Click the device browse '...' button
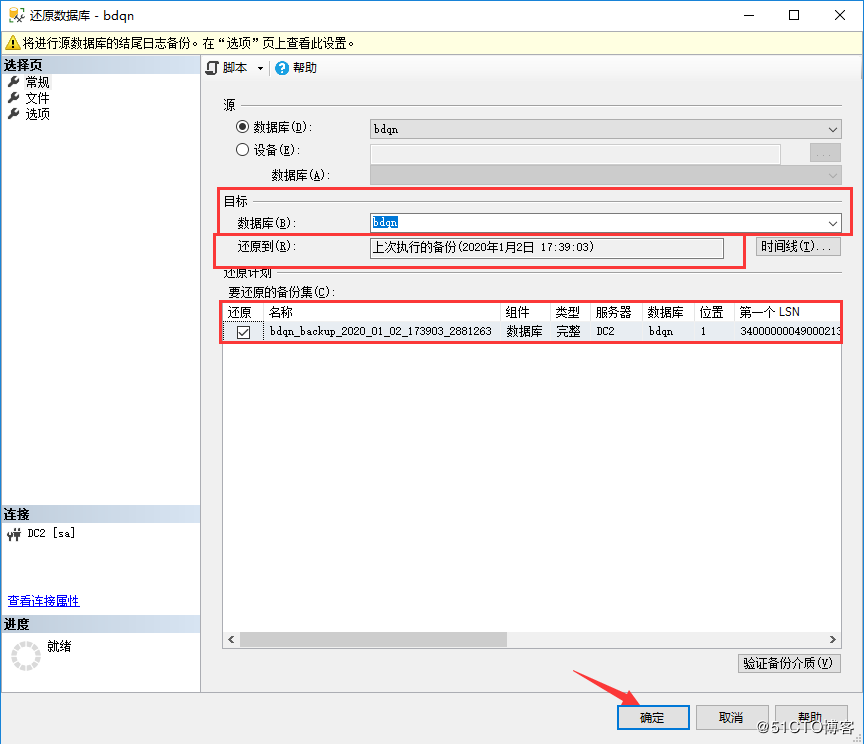Screen dimensions: 864x744 tap(825, 153)
